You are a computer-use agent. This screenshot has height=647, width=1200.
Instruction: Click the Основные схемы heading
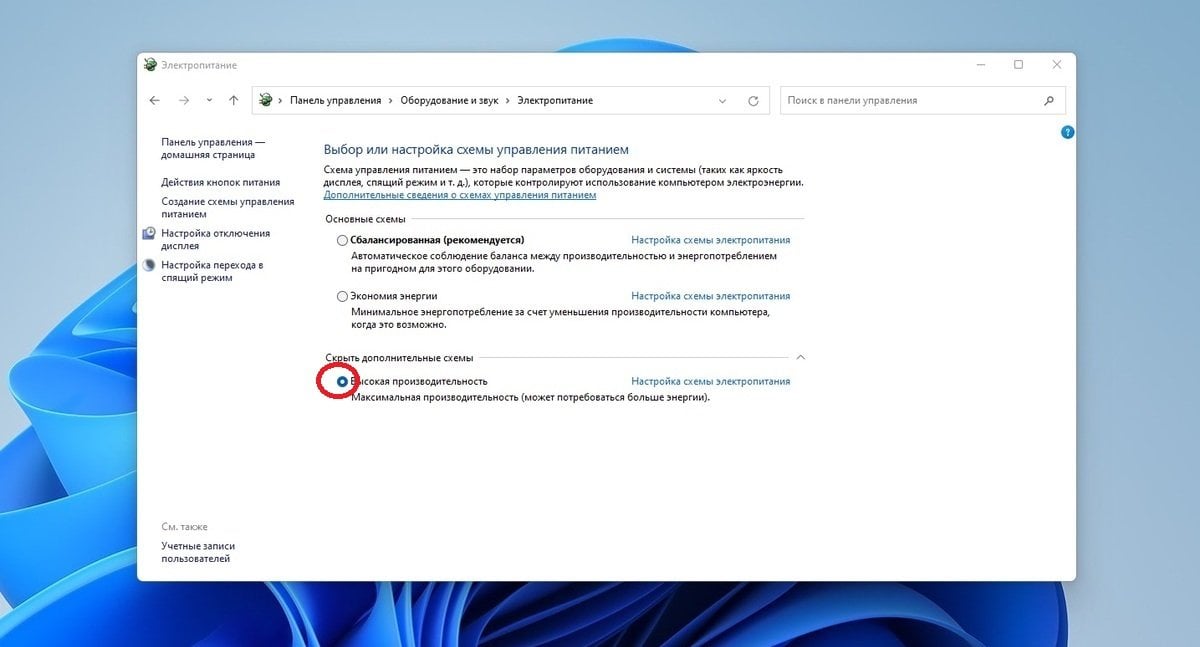click(366, 218)
